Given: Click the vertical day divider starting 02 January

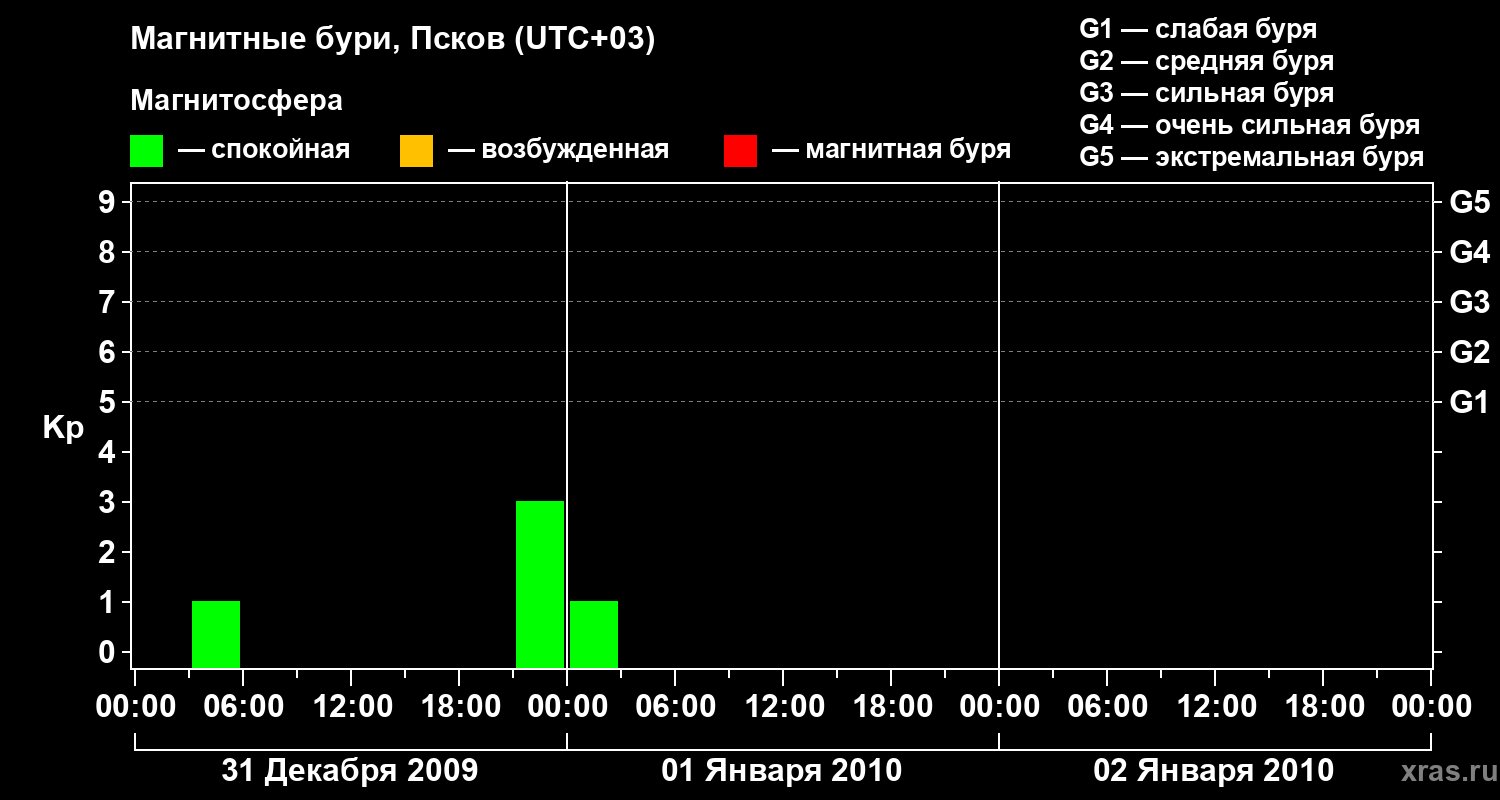Looking at the screenshot, I should pyautogui.click(x=999, y=426).
